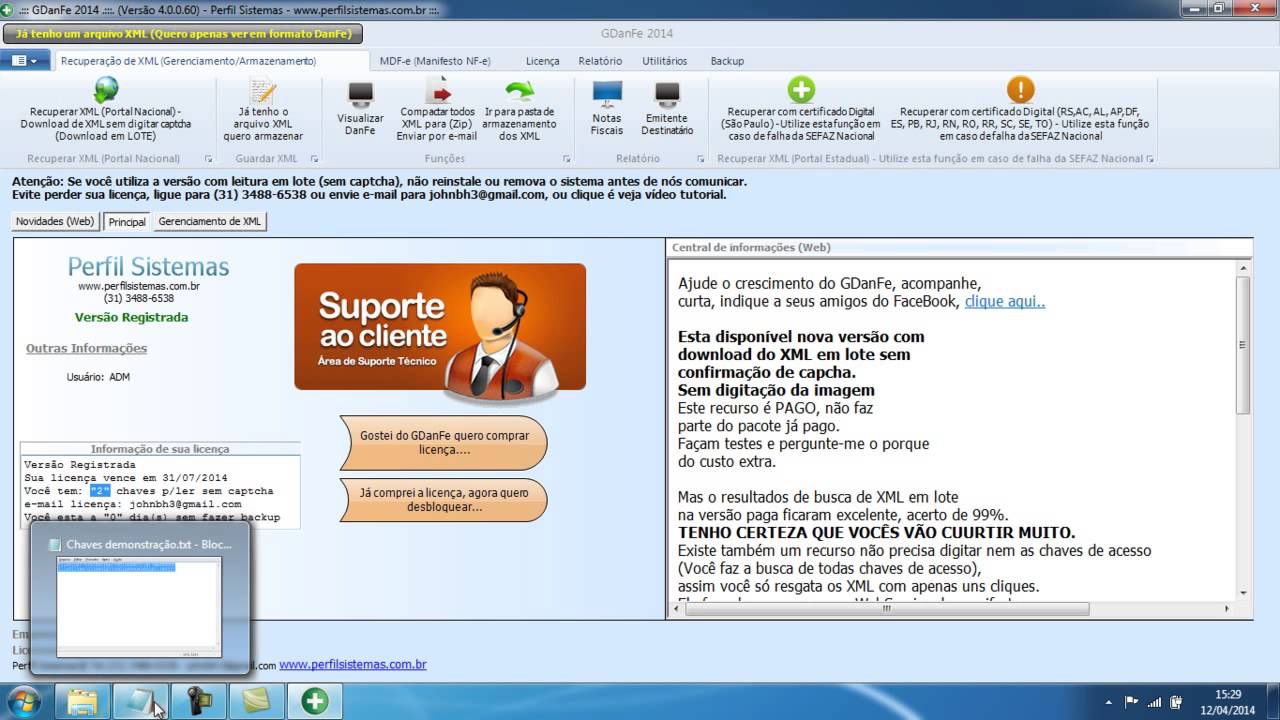Viewport: 1280px width, 720px height.
Task: Open the Utilitários ribbon tab
Action: click(x=664, y=61)
